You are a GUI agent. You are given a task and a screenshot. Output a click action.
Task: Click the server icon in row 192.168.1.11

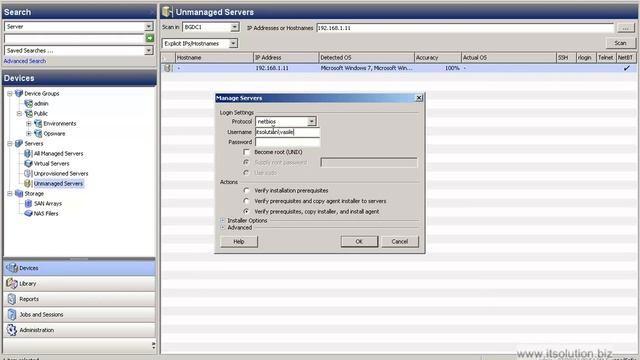pyautogui.click(x=167, y=68)
